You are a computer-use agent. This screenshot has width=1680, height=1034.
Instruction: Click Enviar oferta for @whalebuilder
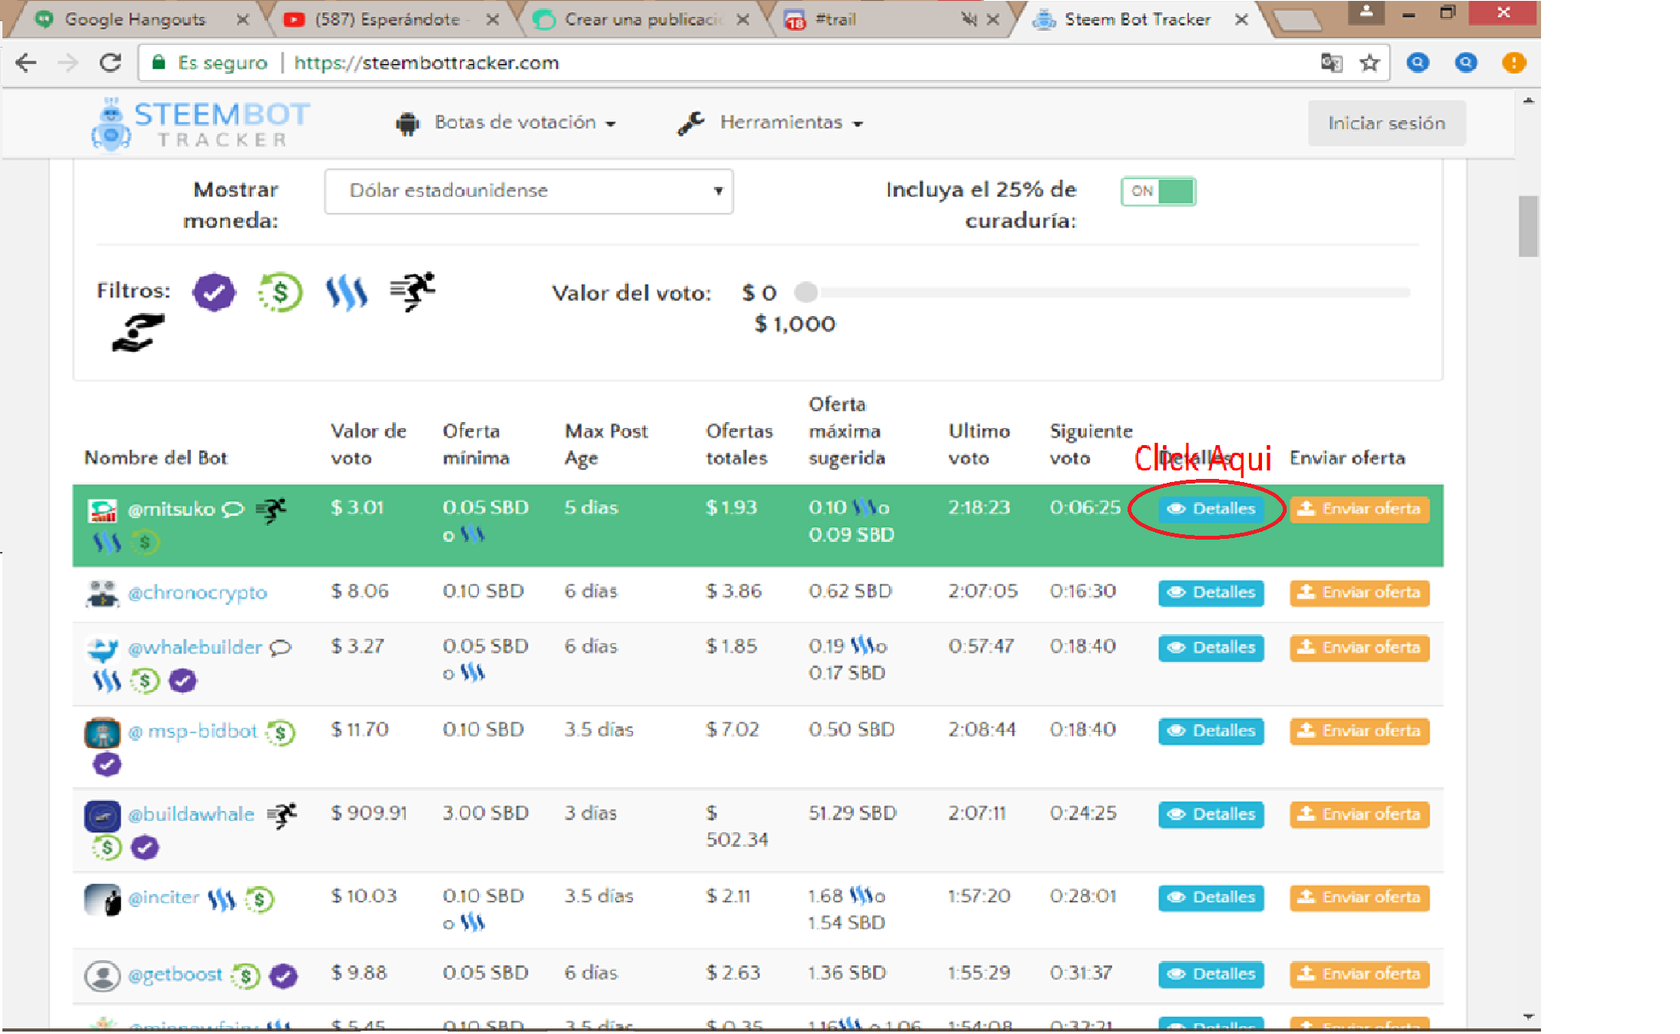[x=1359, y=648]
